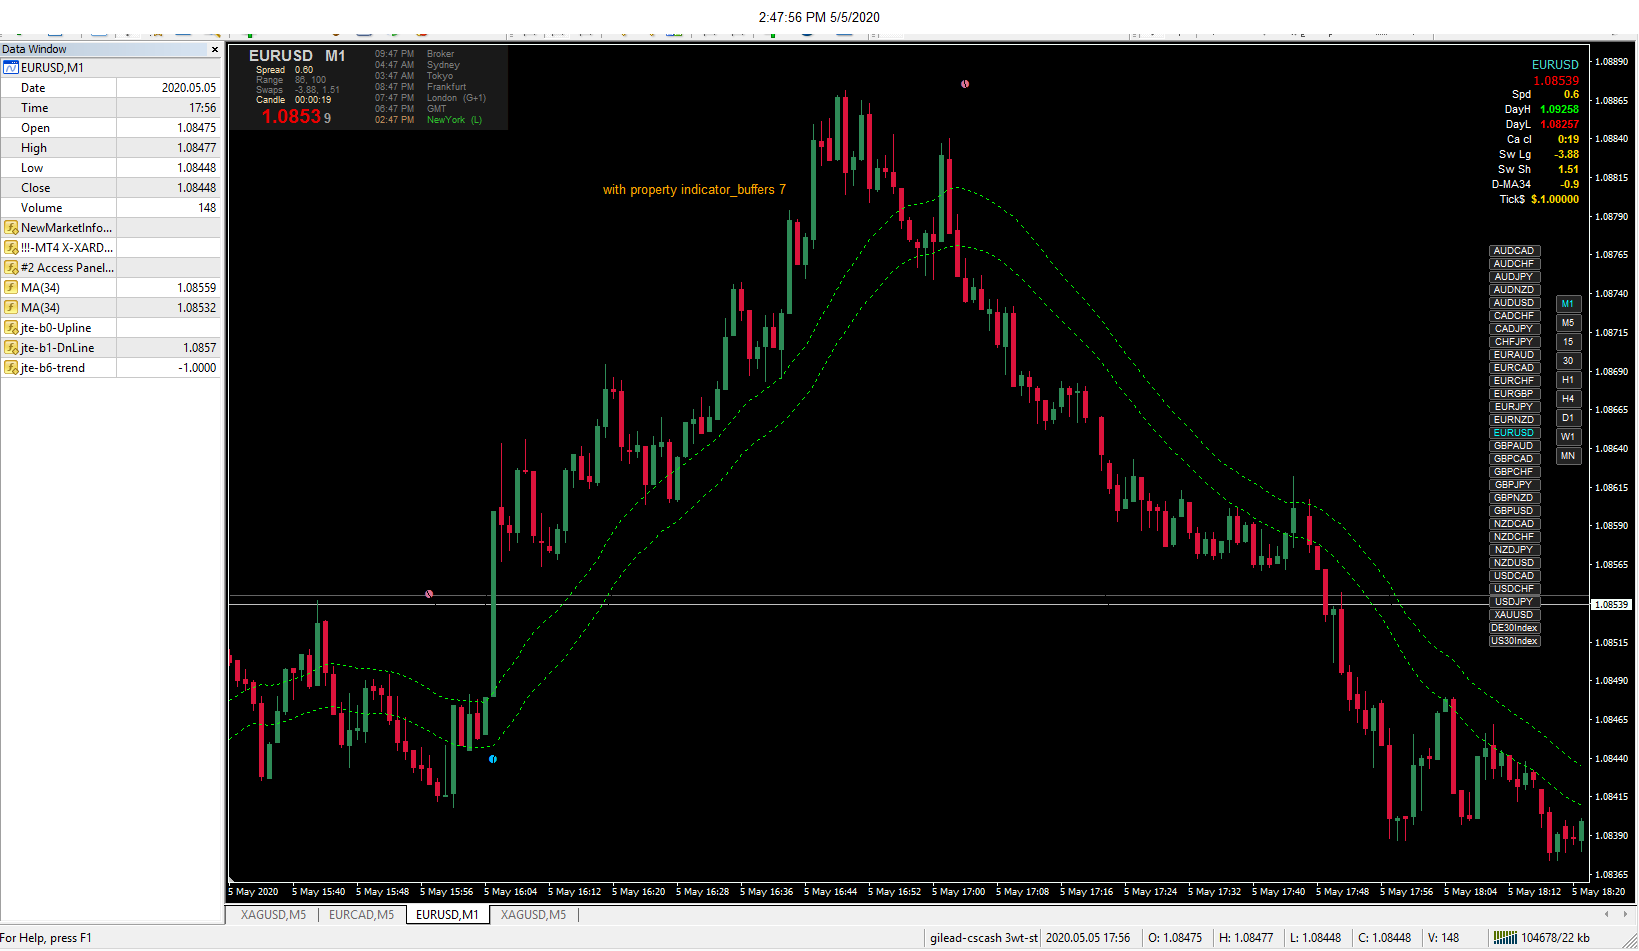Select the W1 weekly timeframe
1639x951 pixels.
[1568, 437]
